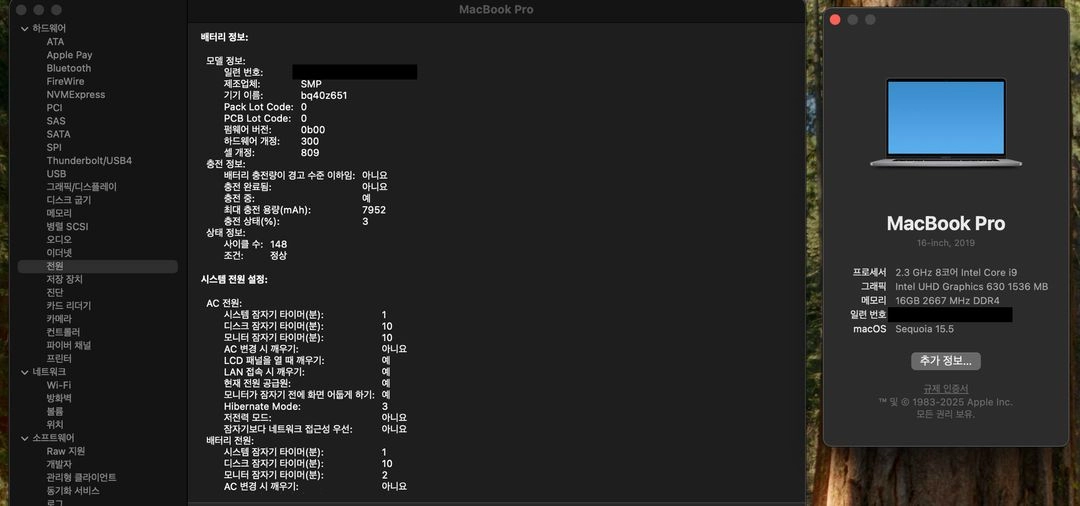This screenshot has height=506, width=1080.
Task: Select FireWire in the sidebar
Action: [x=65, y=81]
